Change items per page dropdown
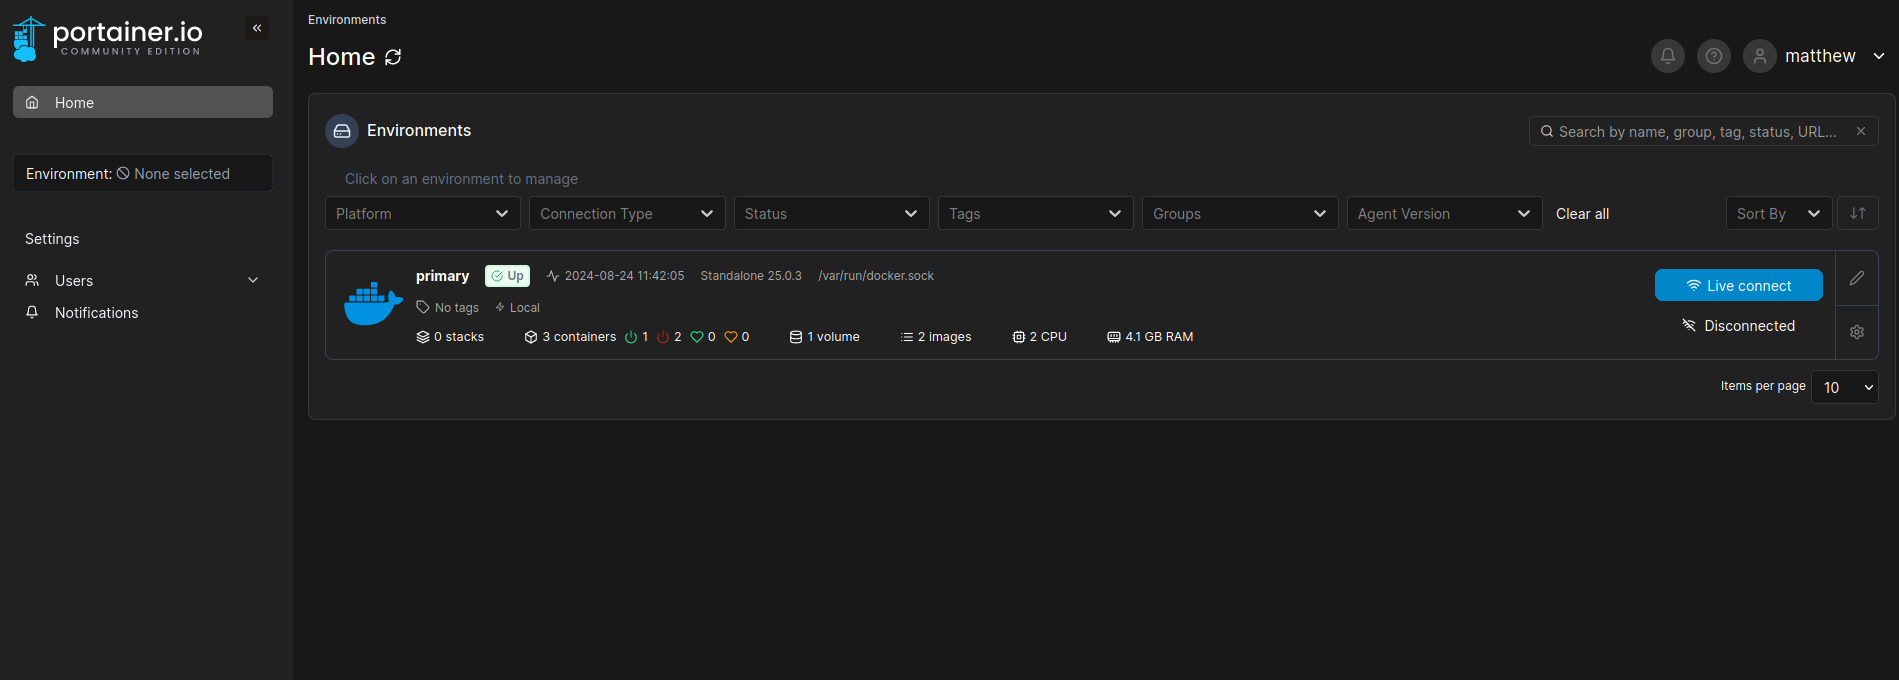 pos(1845,387)
